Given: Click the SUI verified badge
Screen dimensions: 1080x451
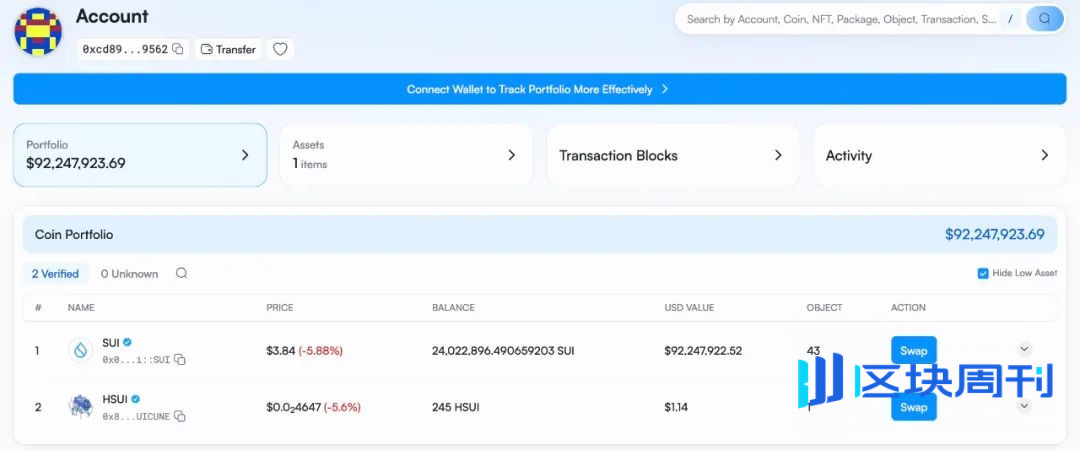Looking at the screenshot, I should click(127, 342).
